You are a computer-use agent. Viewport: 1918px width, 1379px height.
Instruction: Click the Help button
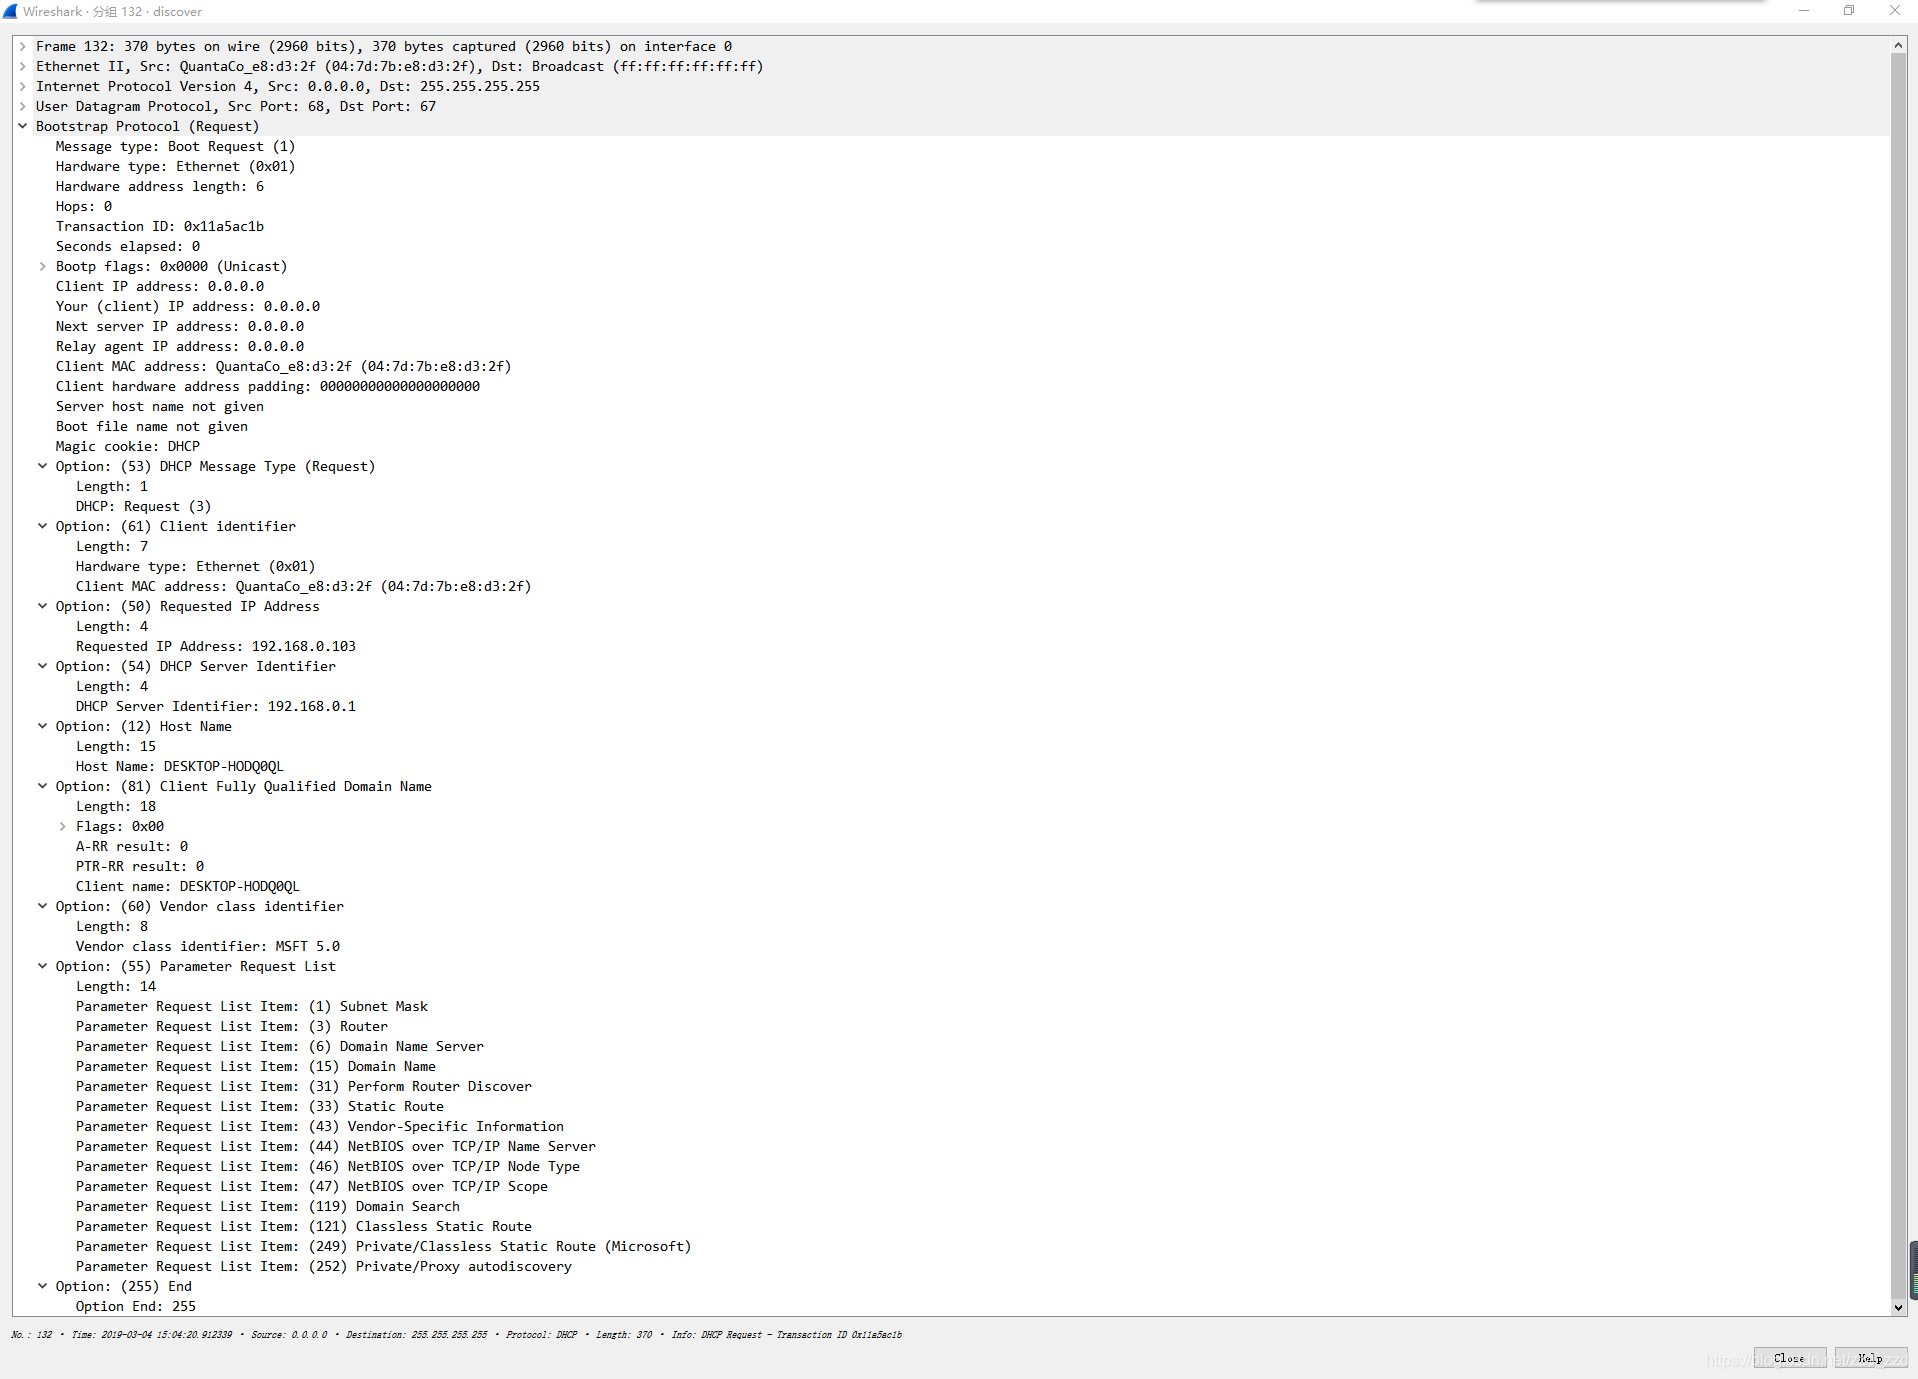coord(1870,1358)
